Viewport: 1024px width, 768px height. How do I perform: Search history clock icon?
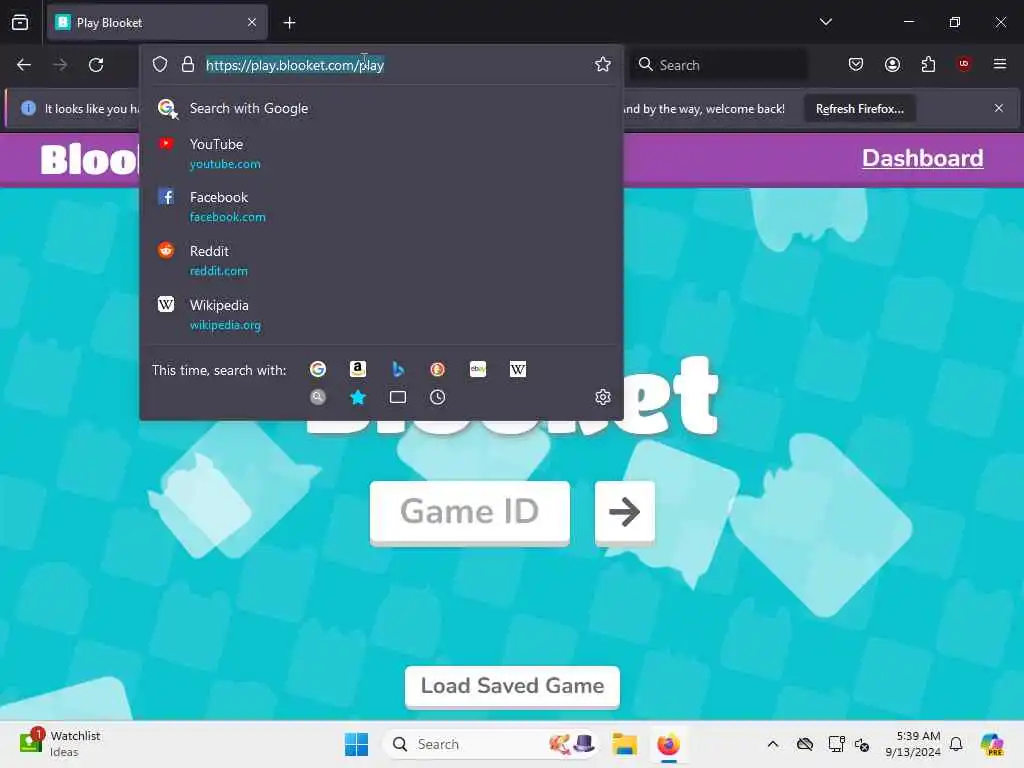(x=438, y=397)
